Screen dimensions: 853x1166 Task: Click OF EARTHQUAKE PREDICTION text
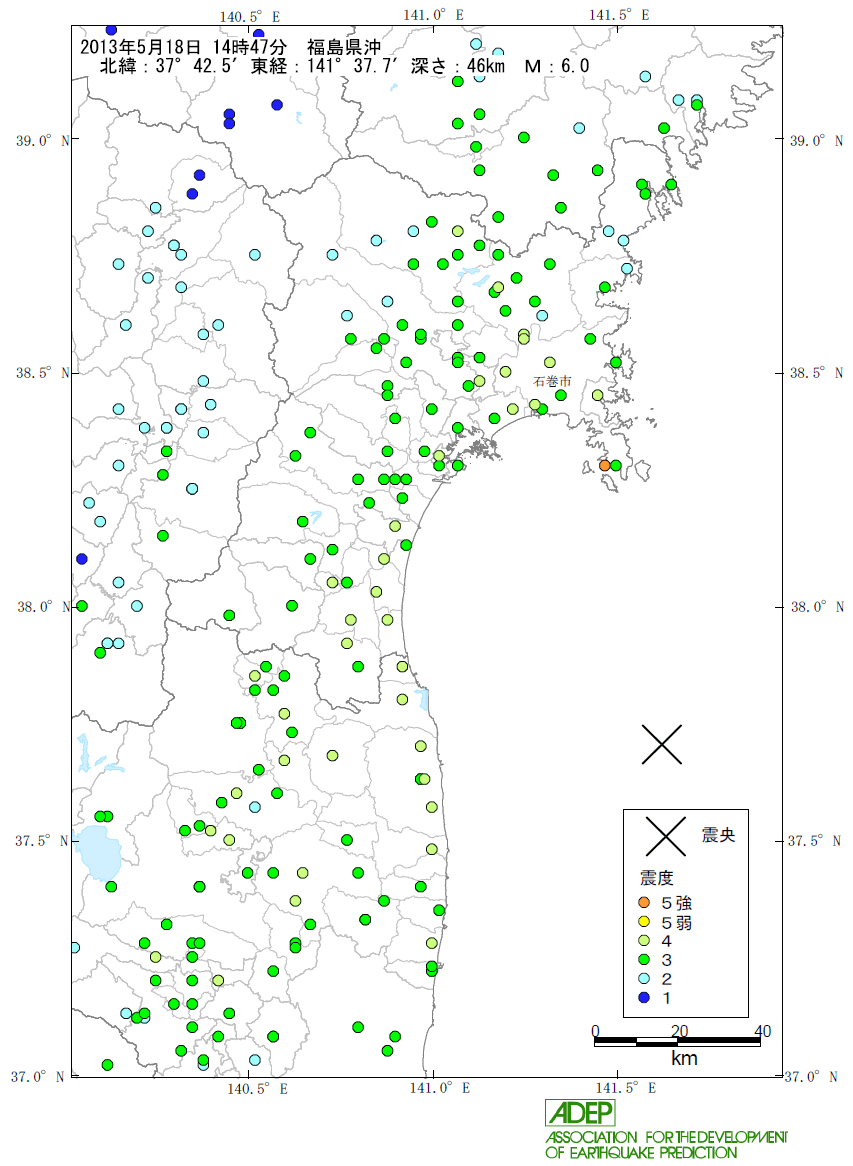641,1153
